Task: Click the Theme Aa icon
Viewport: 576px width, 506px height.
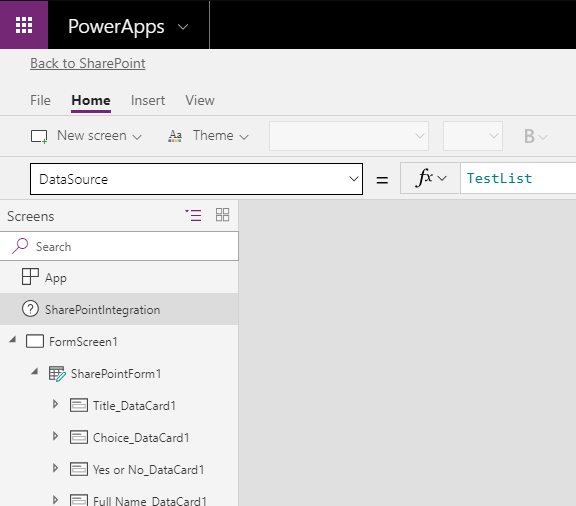Action: [x=175, y=136]
